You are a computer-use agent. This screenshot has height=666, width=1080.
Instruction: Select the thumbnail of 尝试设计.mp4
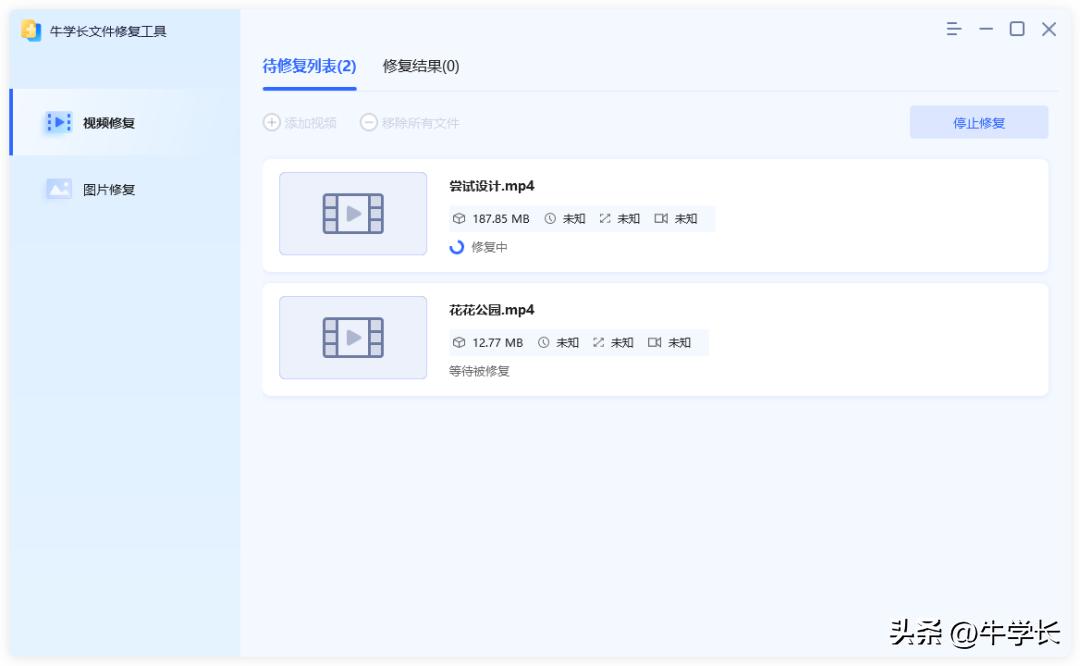(352, 214)
